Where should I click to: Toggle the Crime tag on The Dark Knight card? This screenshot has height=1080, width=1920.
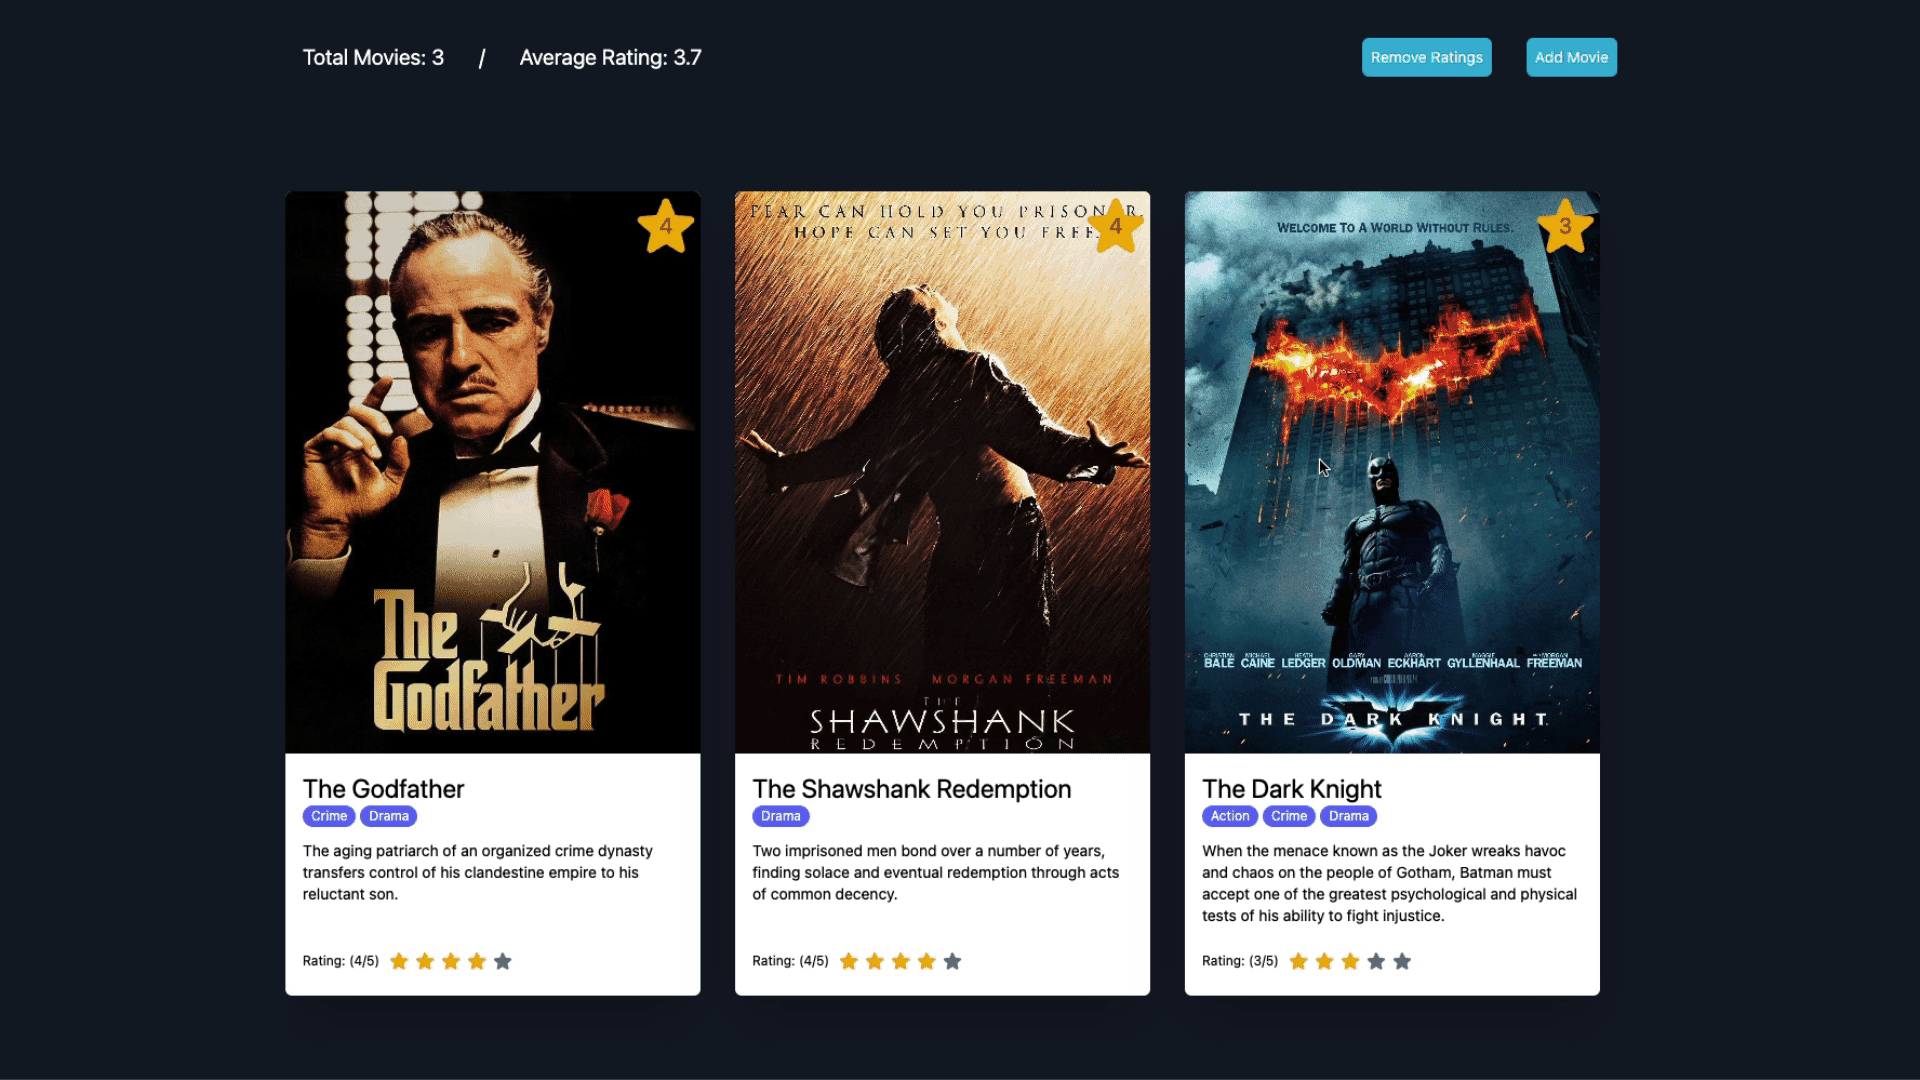pyautogui.click(x=1288, y=815)
